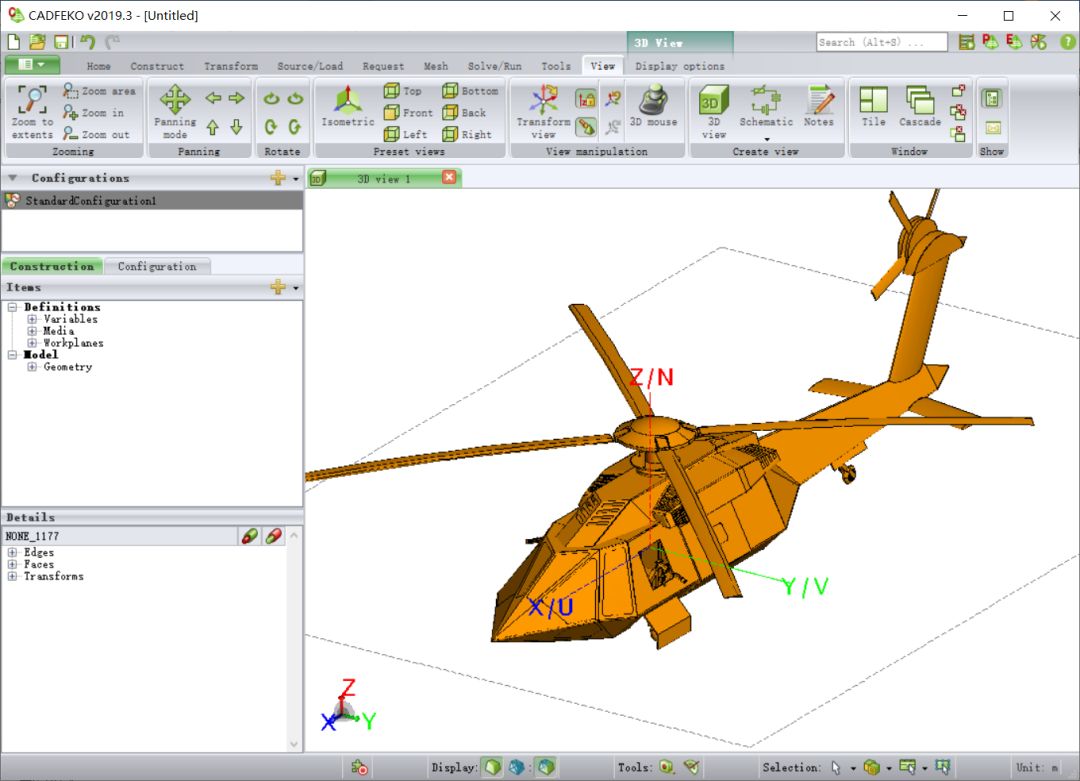Toggle the tree panel in the Show group

coord(992,98)
